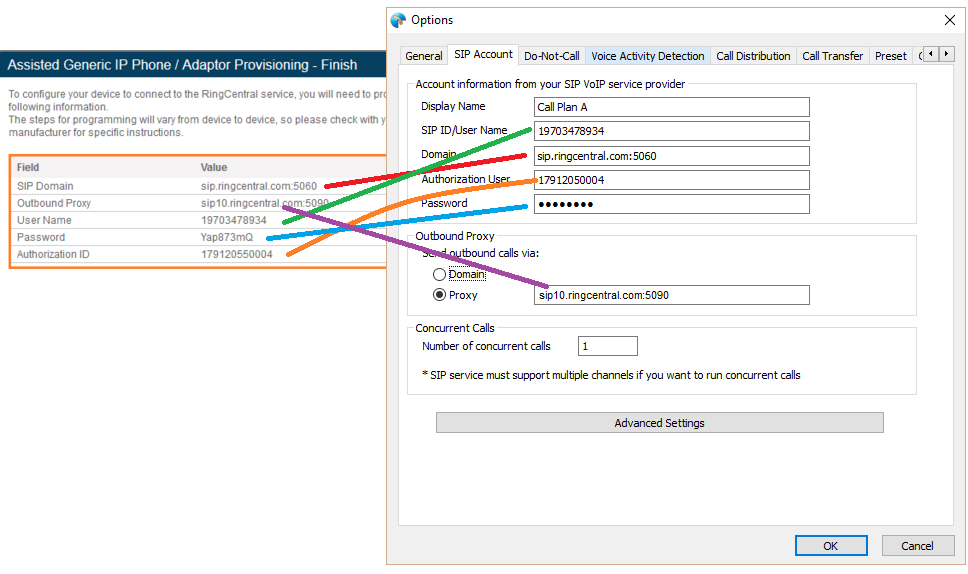Click the SIP ID/User Name field
The width and height of the screenshot is (968, 574).
click(x=672, y=131)
